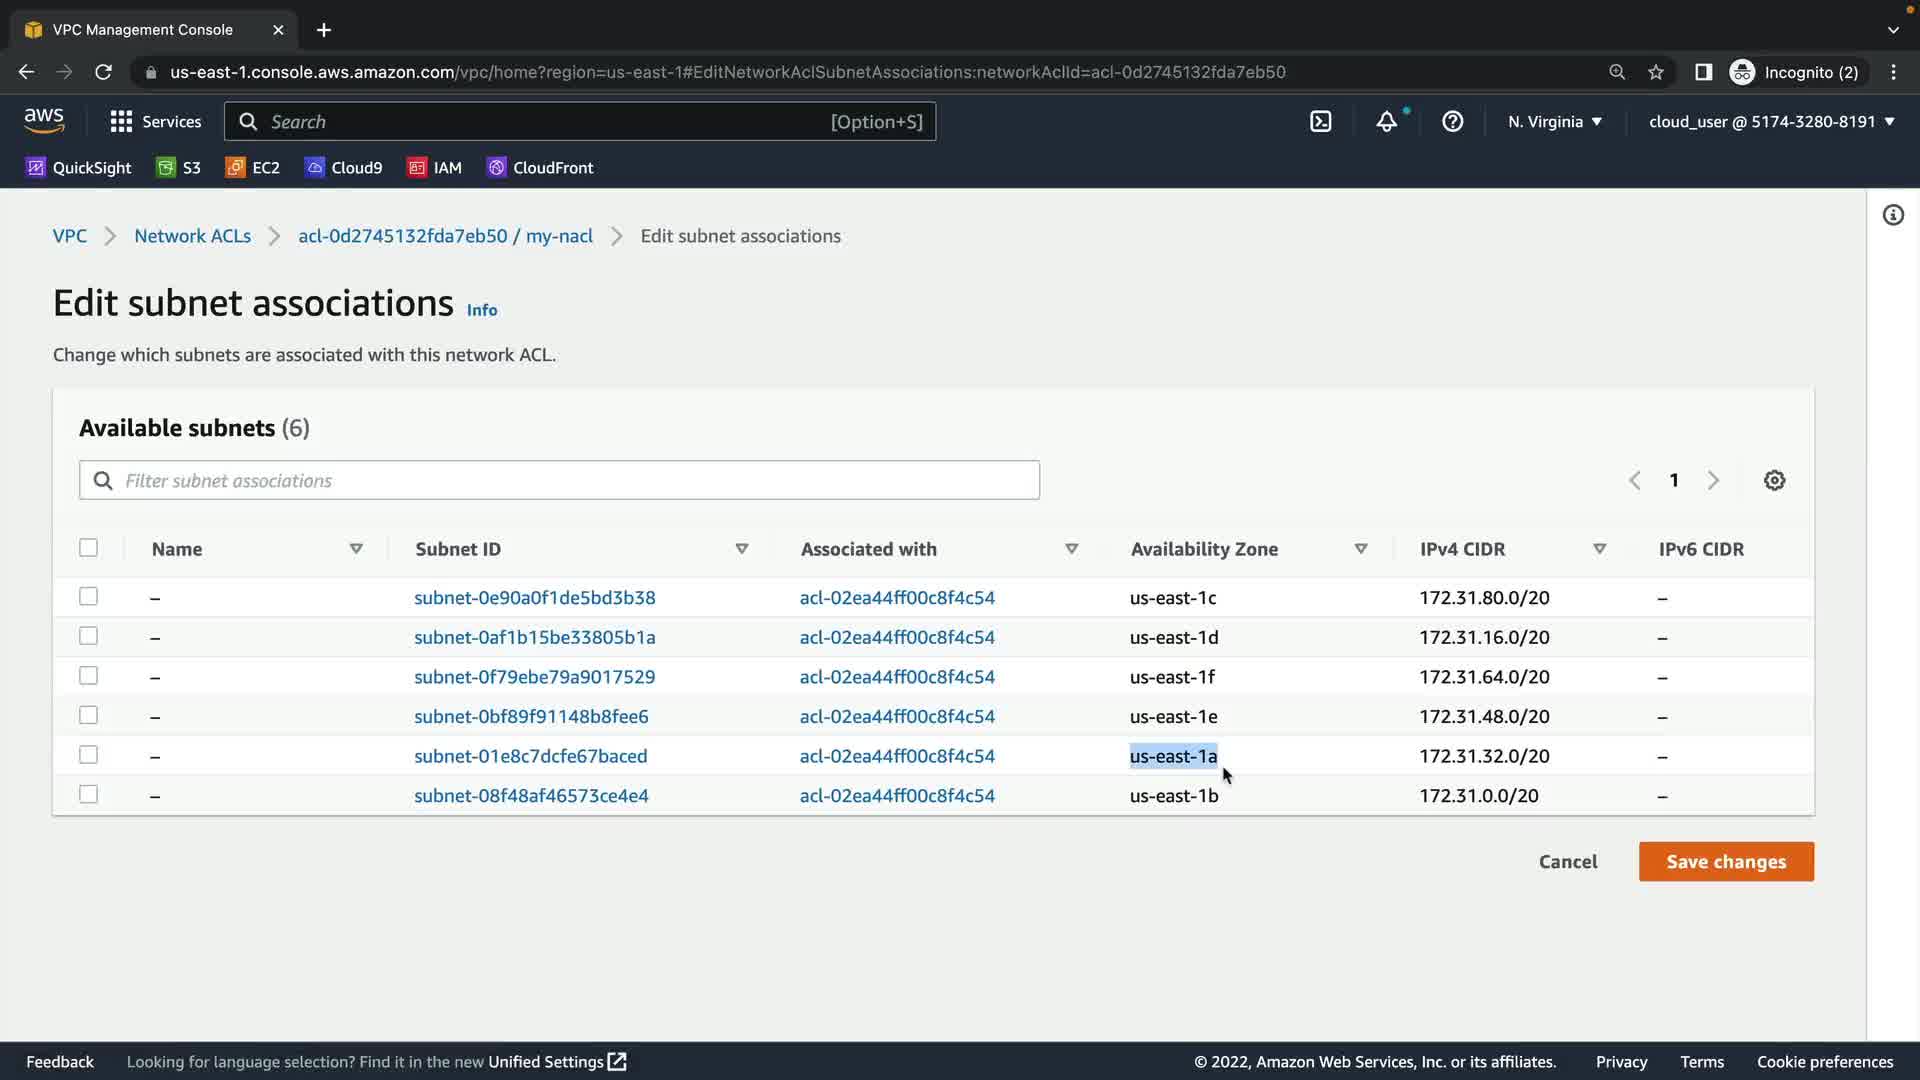1920x1080 pixels.
Task: Open the info panel icon at right edge
Action: [x=1893, y=215]
